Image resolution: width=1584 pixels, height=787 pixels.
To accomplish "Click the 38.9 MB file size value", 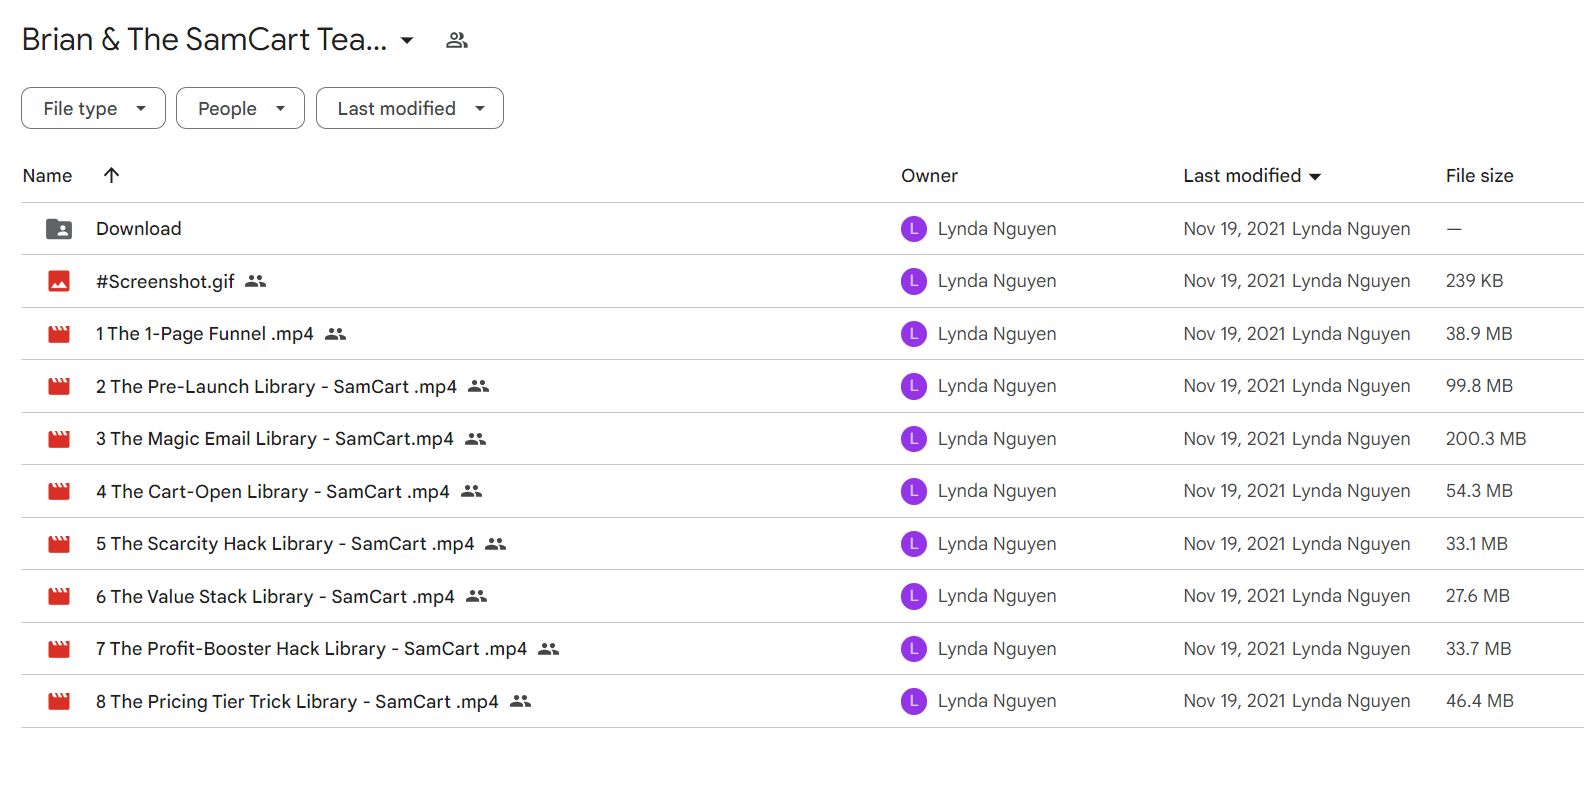I will 1479,334.
